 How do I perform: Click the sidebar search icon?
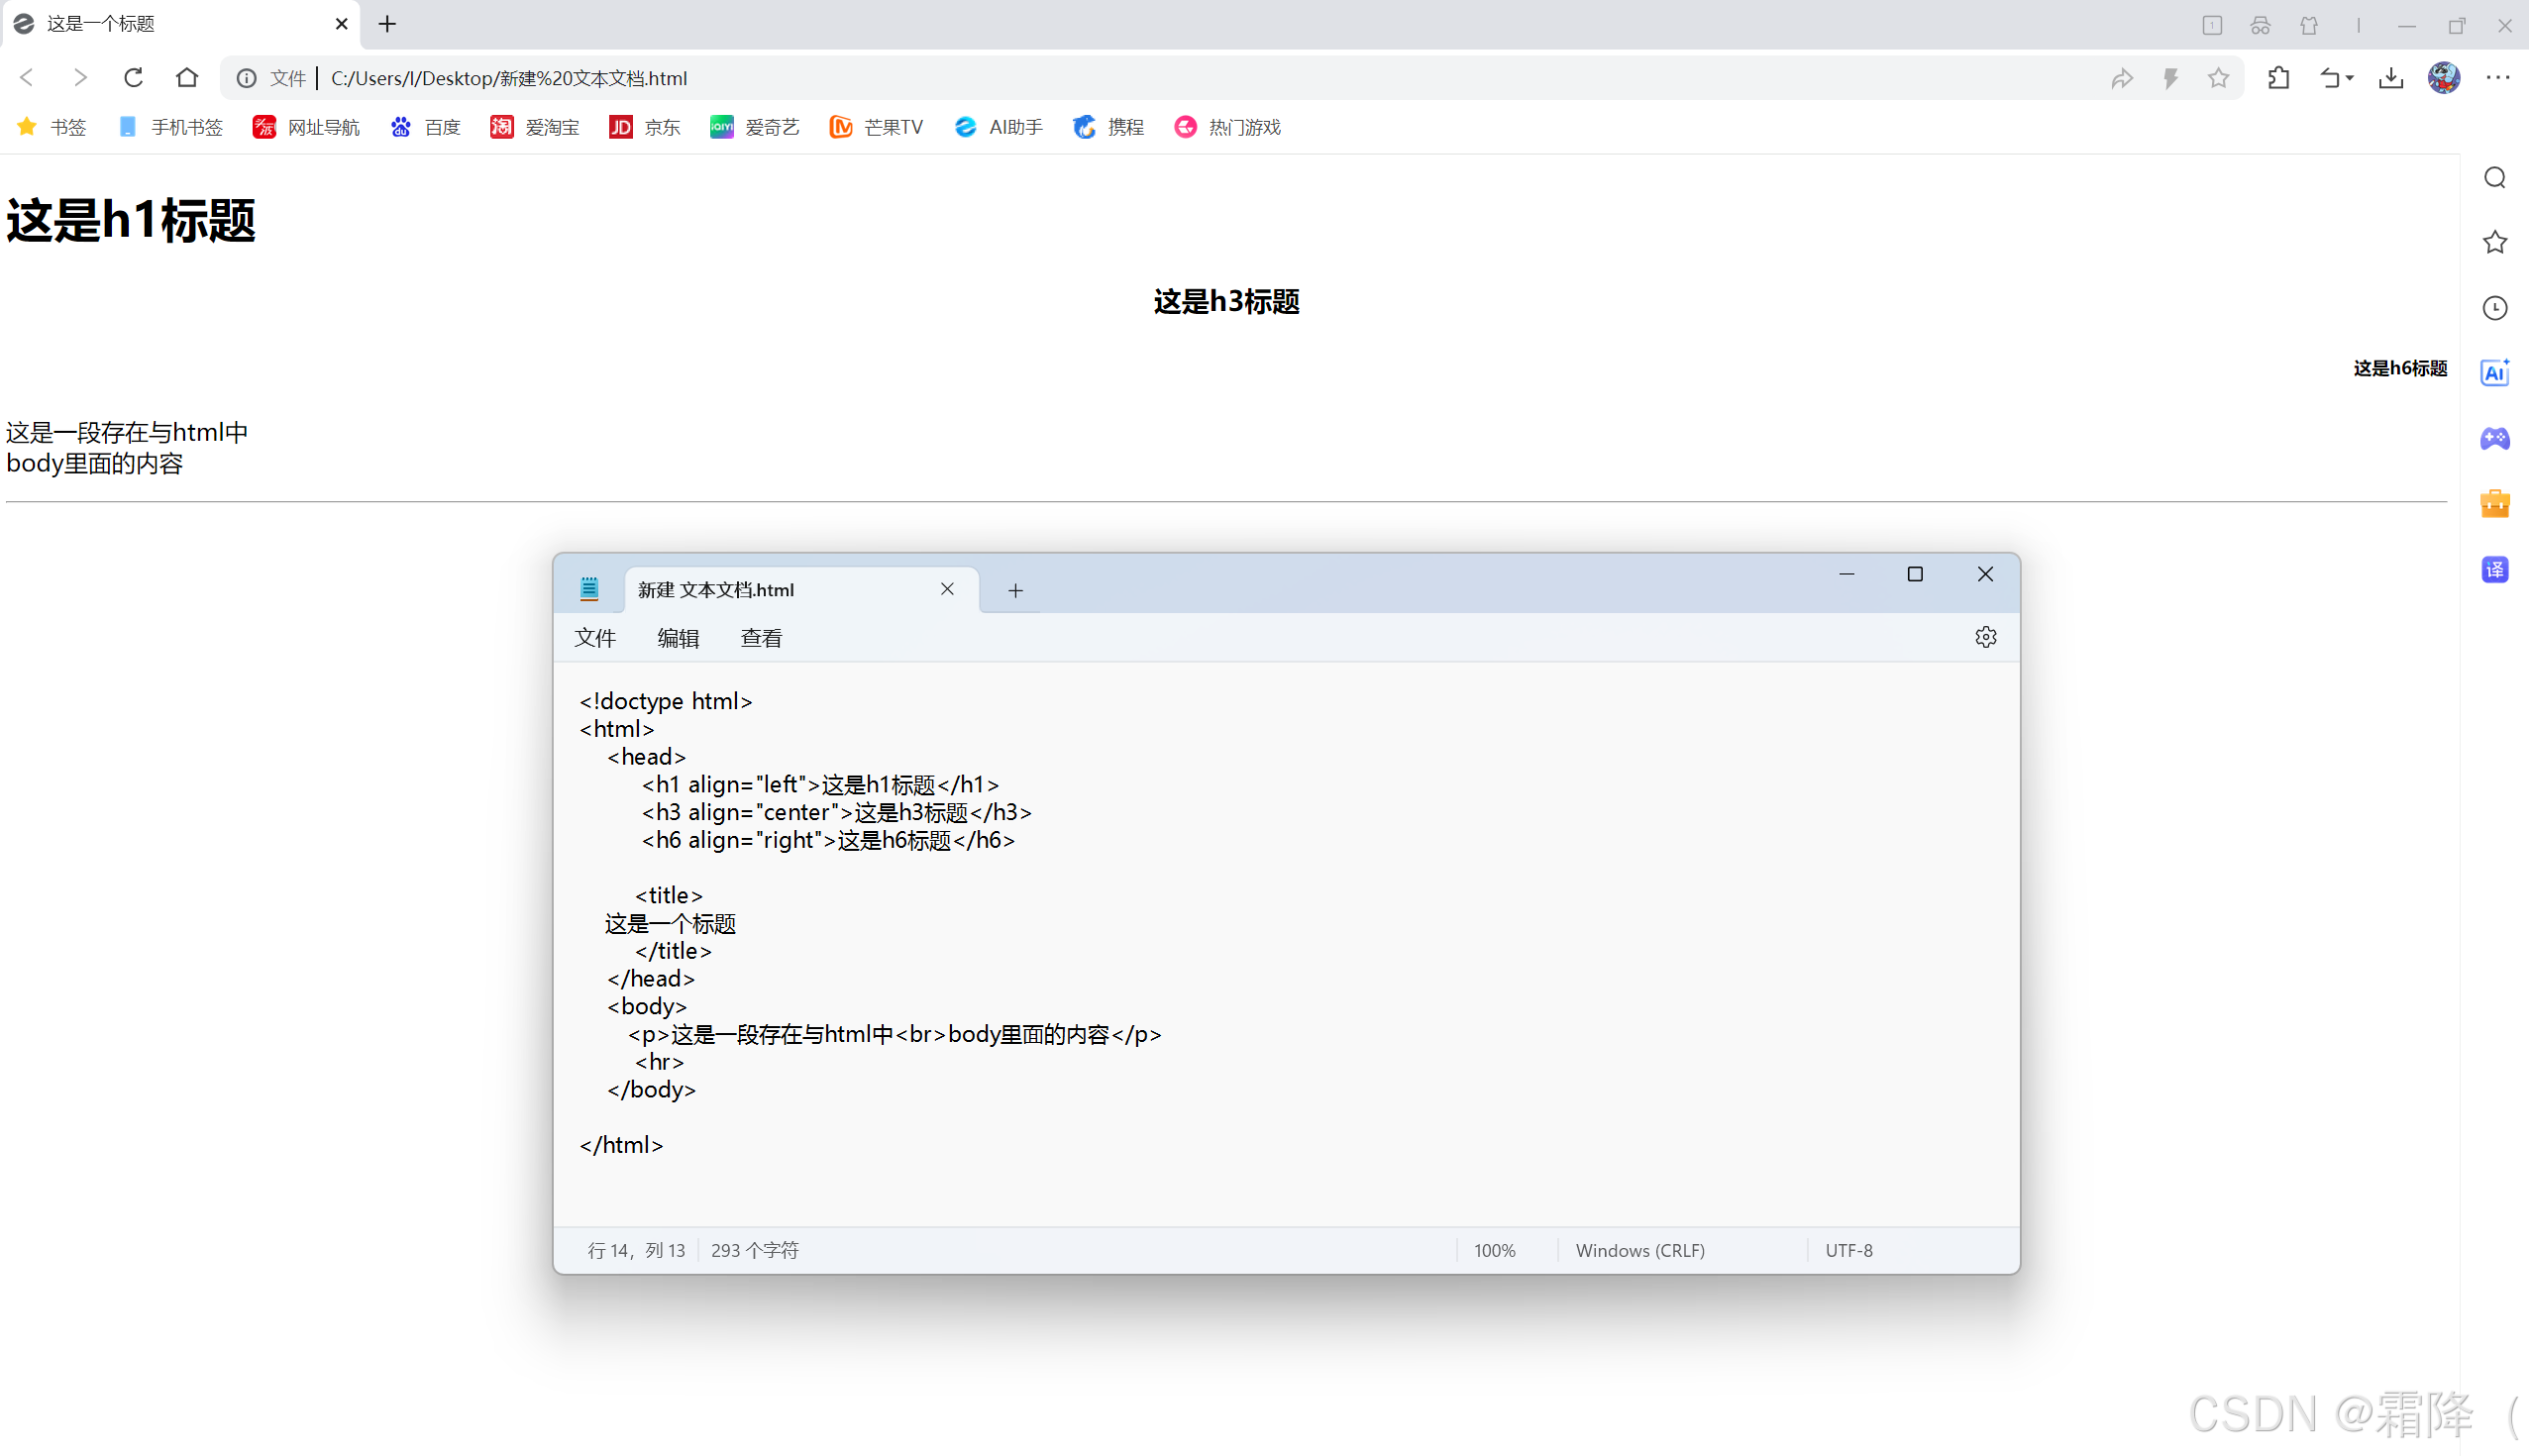pyautogui.click(x=2494, y=178)
